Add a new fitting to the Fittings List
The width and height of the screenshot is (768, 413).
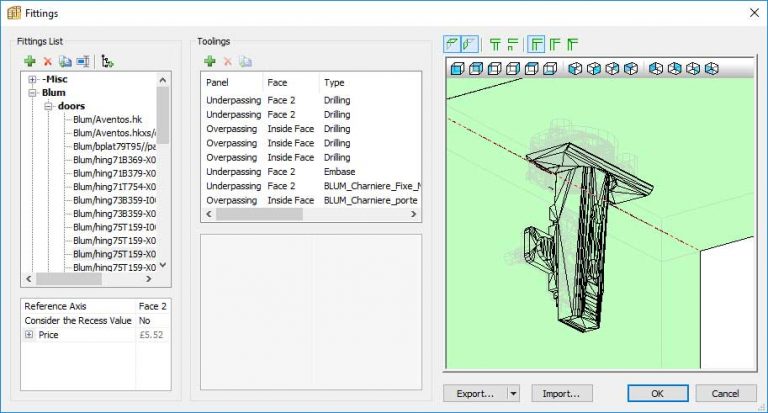coord(30,61)
